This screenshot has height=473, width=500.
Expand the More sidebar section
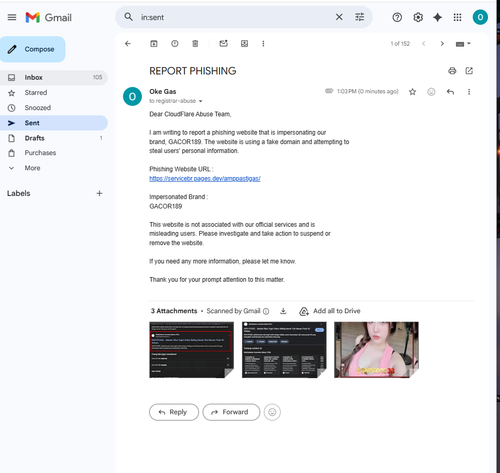tap(54, 168)
